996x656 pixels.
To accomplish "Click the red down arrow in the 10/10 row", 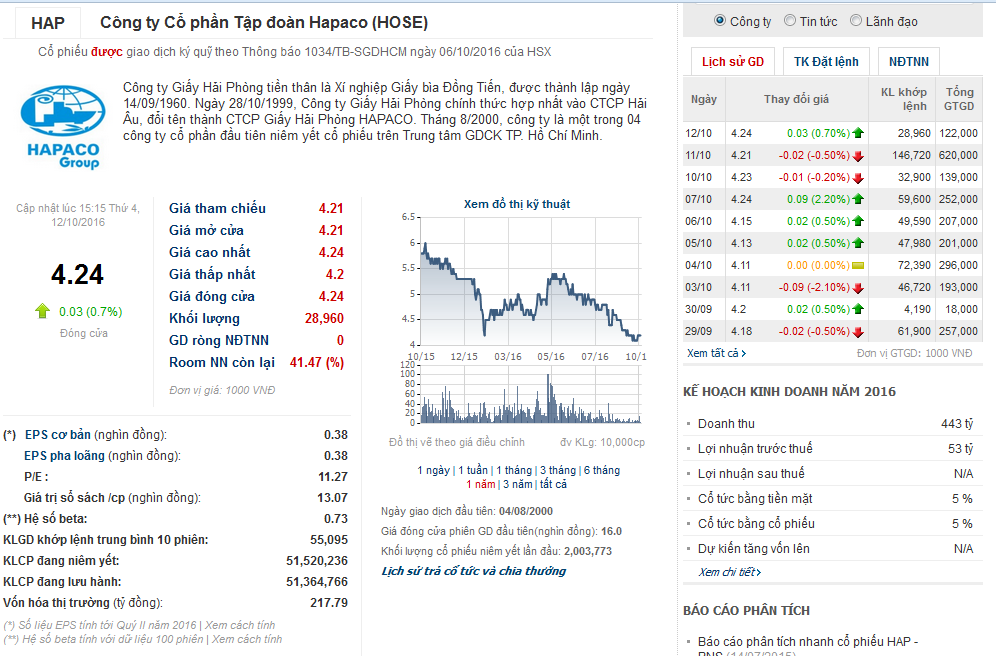I will (858, 178).
